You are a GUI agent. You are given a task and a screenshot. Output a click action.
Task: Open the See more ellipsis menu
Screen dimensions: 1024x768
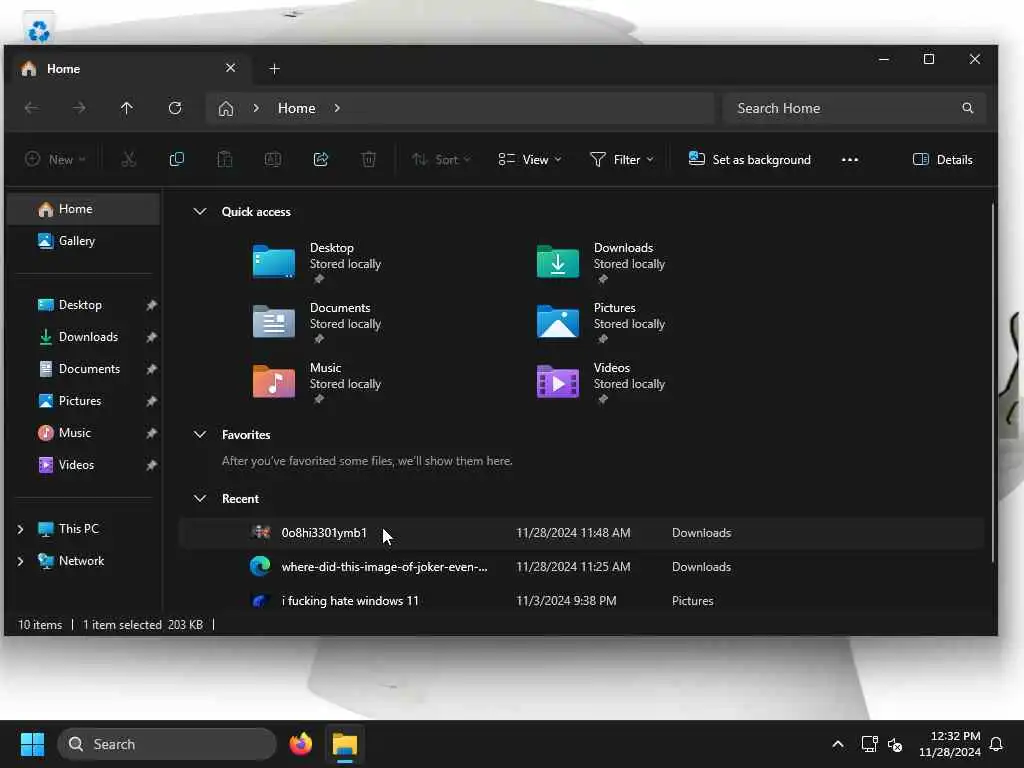[850, 159]
